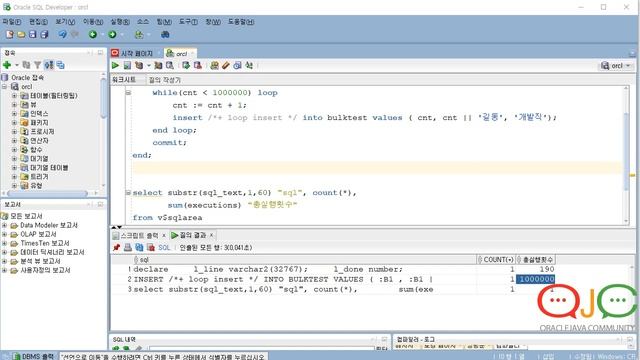Run Statement with the green play icon

click(x=116, y=65)
